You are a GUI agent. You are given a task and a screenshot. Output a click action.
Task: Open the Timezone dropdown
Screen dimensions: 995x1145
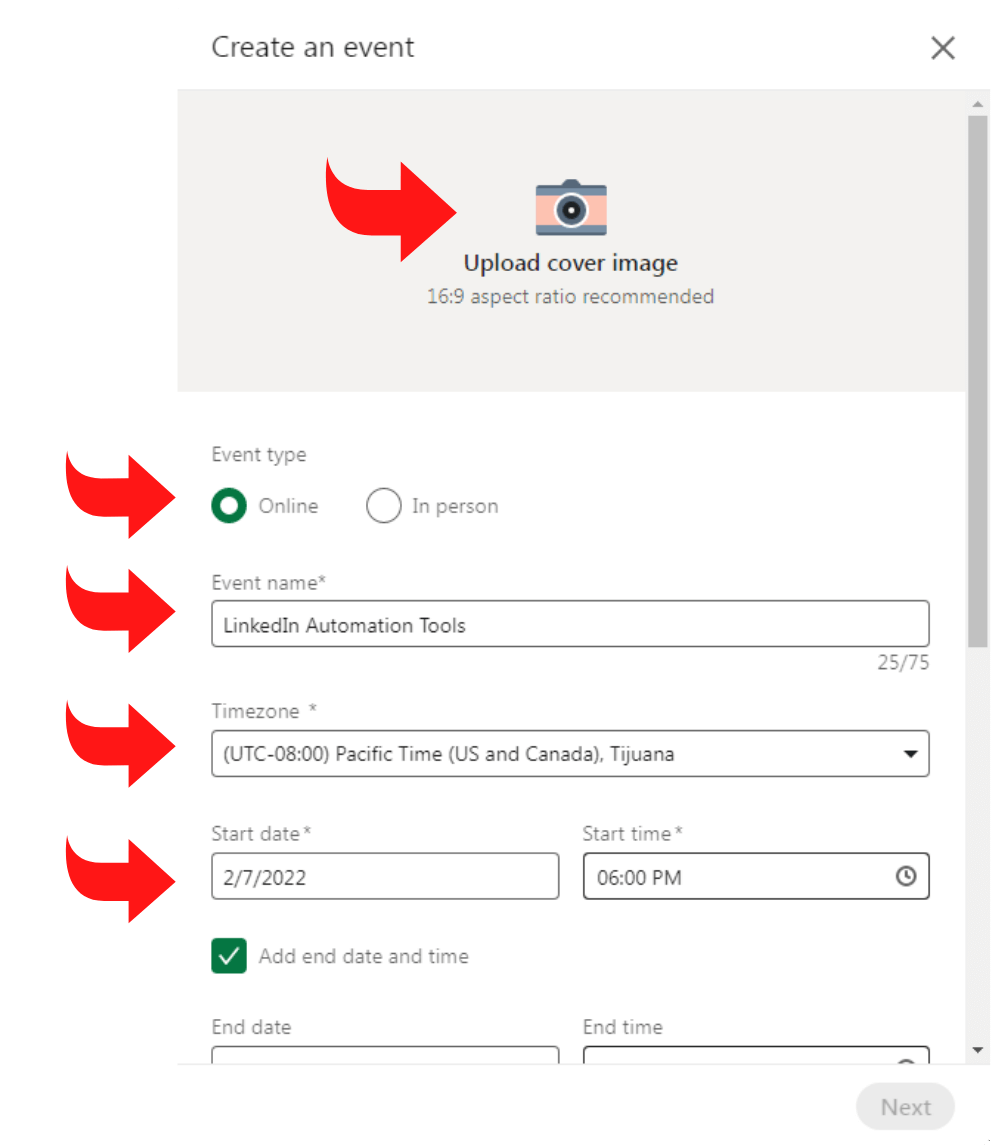tap(570, 753)
